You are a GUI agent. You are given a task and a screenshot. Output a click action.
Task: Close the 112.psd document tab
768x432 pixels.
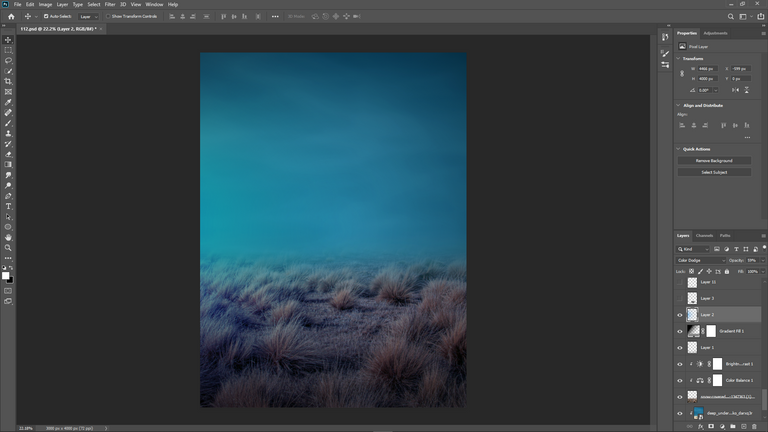click(x=101, y=29)
